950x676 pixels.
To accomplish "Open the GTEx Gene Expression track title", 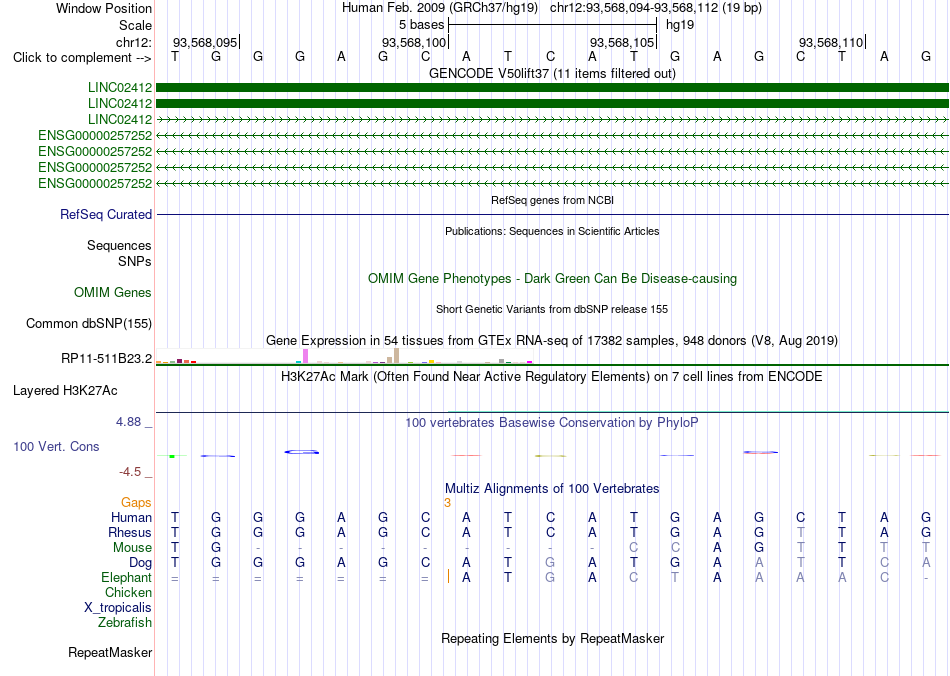I will pos(552,340).
